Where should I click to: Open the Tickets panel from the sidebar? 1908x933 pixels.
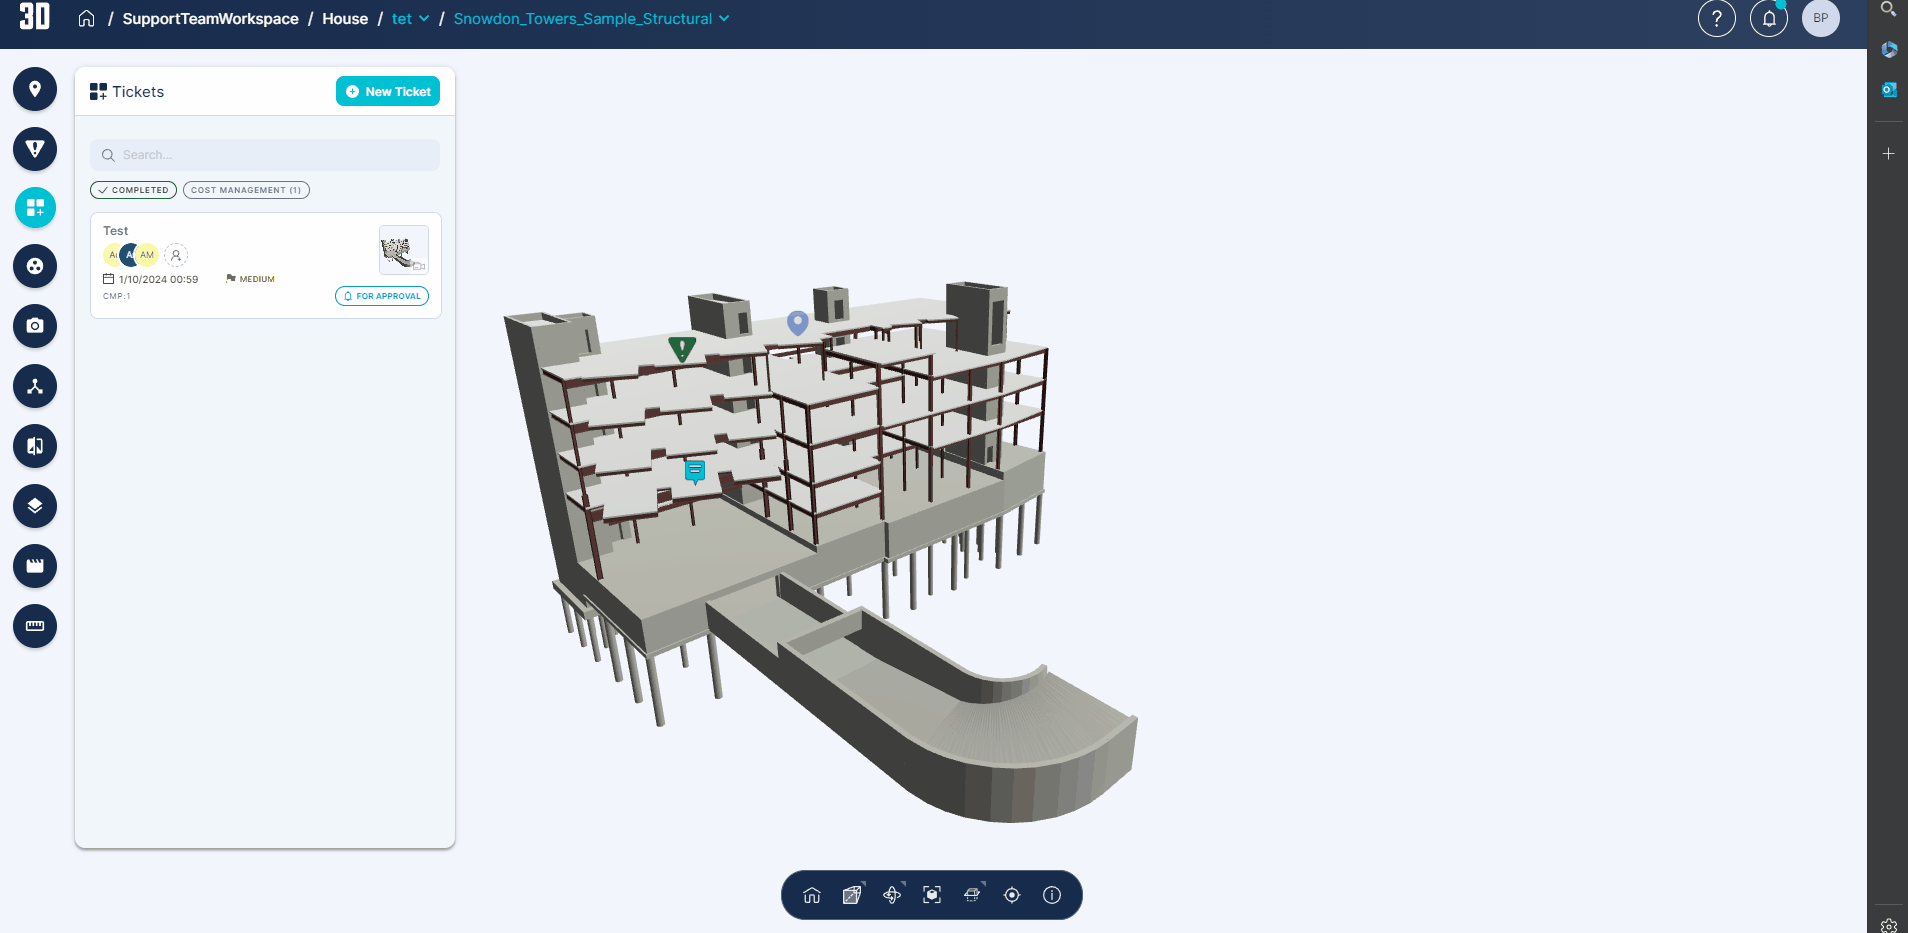35,208
